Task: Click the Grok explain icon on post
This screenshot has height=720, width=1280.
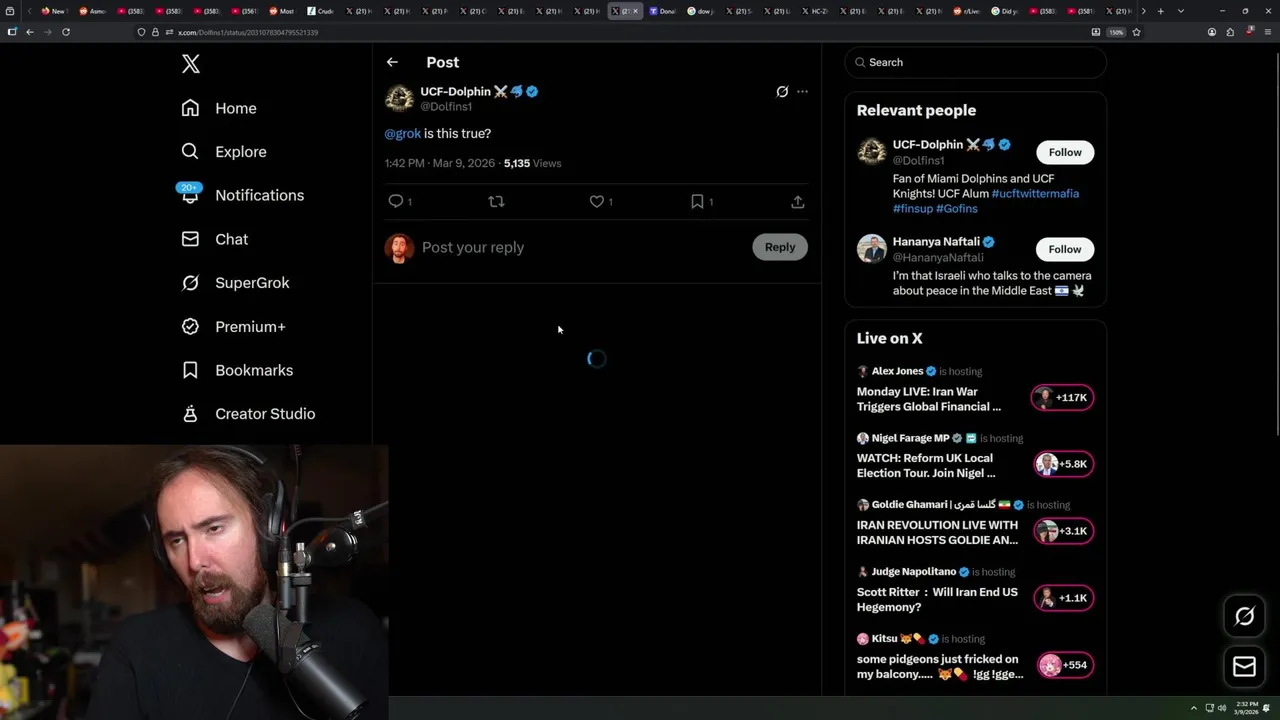Action: click(x=782, y=91)
